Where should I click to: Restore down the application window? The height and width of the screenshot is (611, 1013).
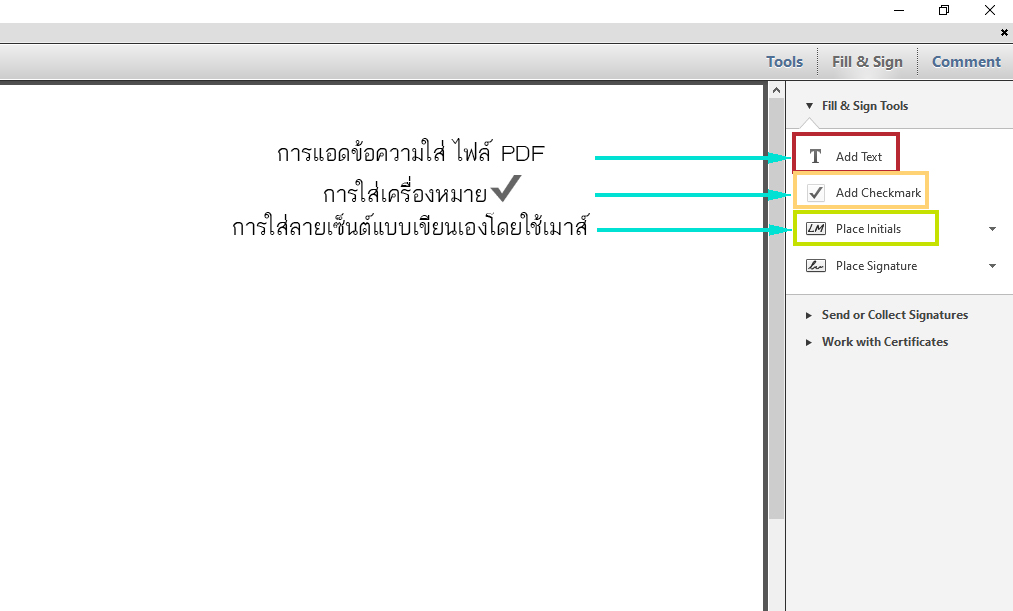click(x=943, y=10)
